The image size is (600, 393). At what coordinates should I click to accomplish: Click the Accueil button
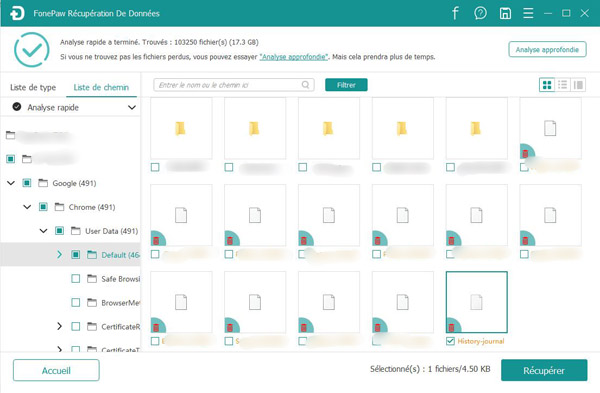tap(56, 370)
